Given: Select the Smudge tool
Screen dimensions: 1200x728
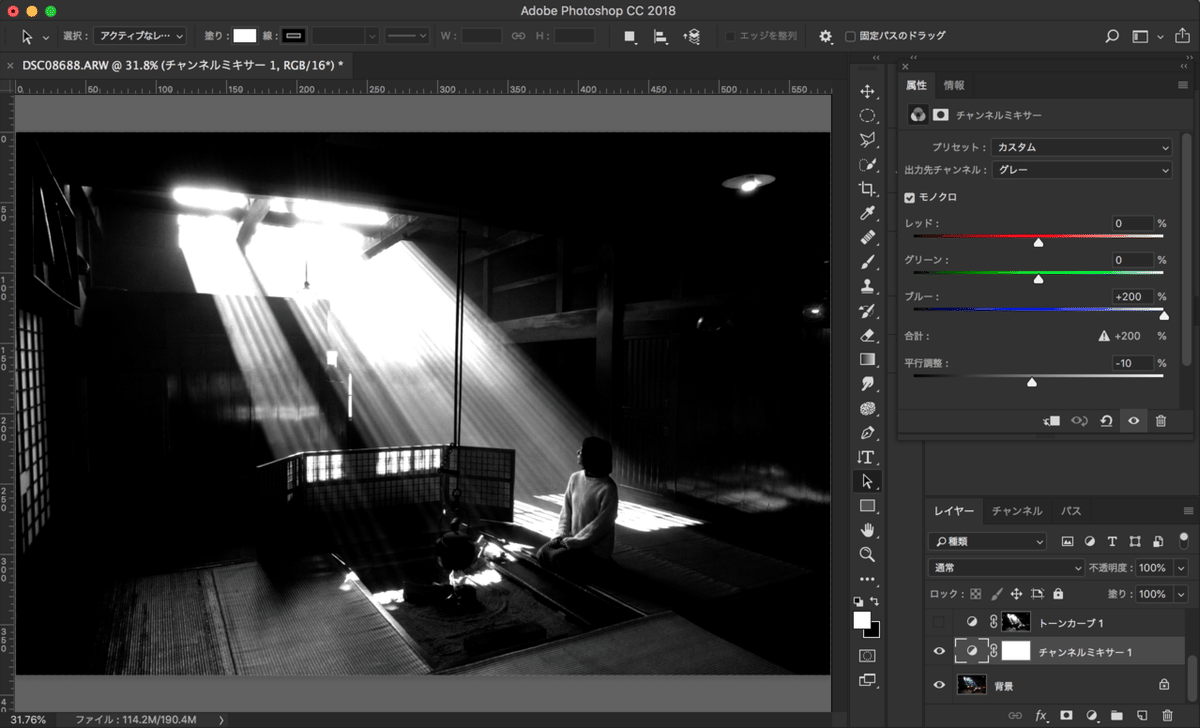Looking at the screenshot, I should point(867,384).
